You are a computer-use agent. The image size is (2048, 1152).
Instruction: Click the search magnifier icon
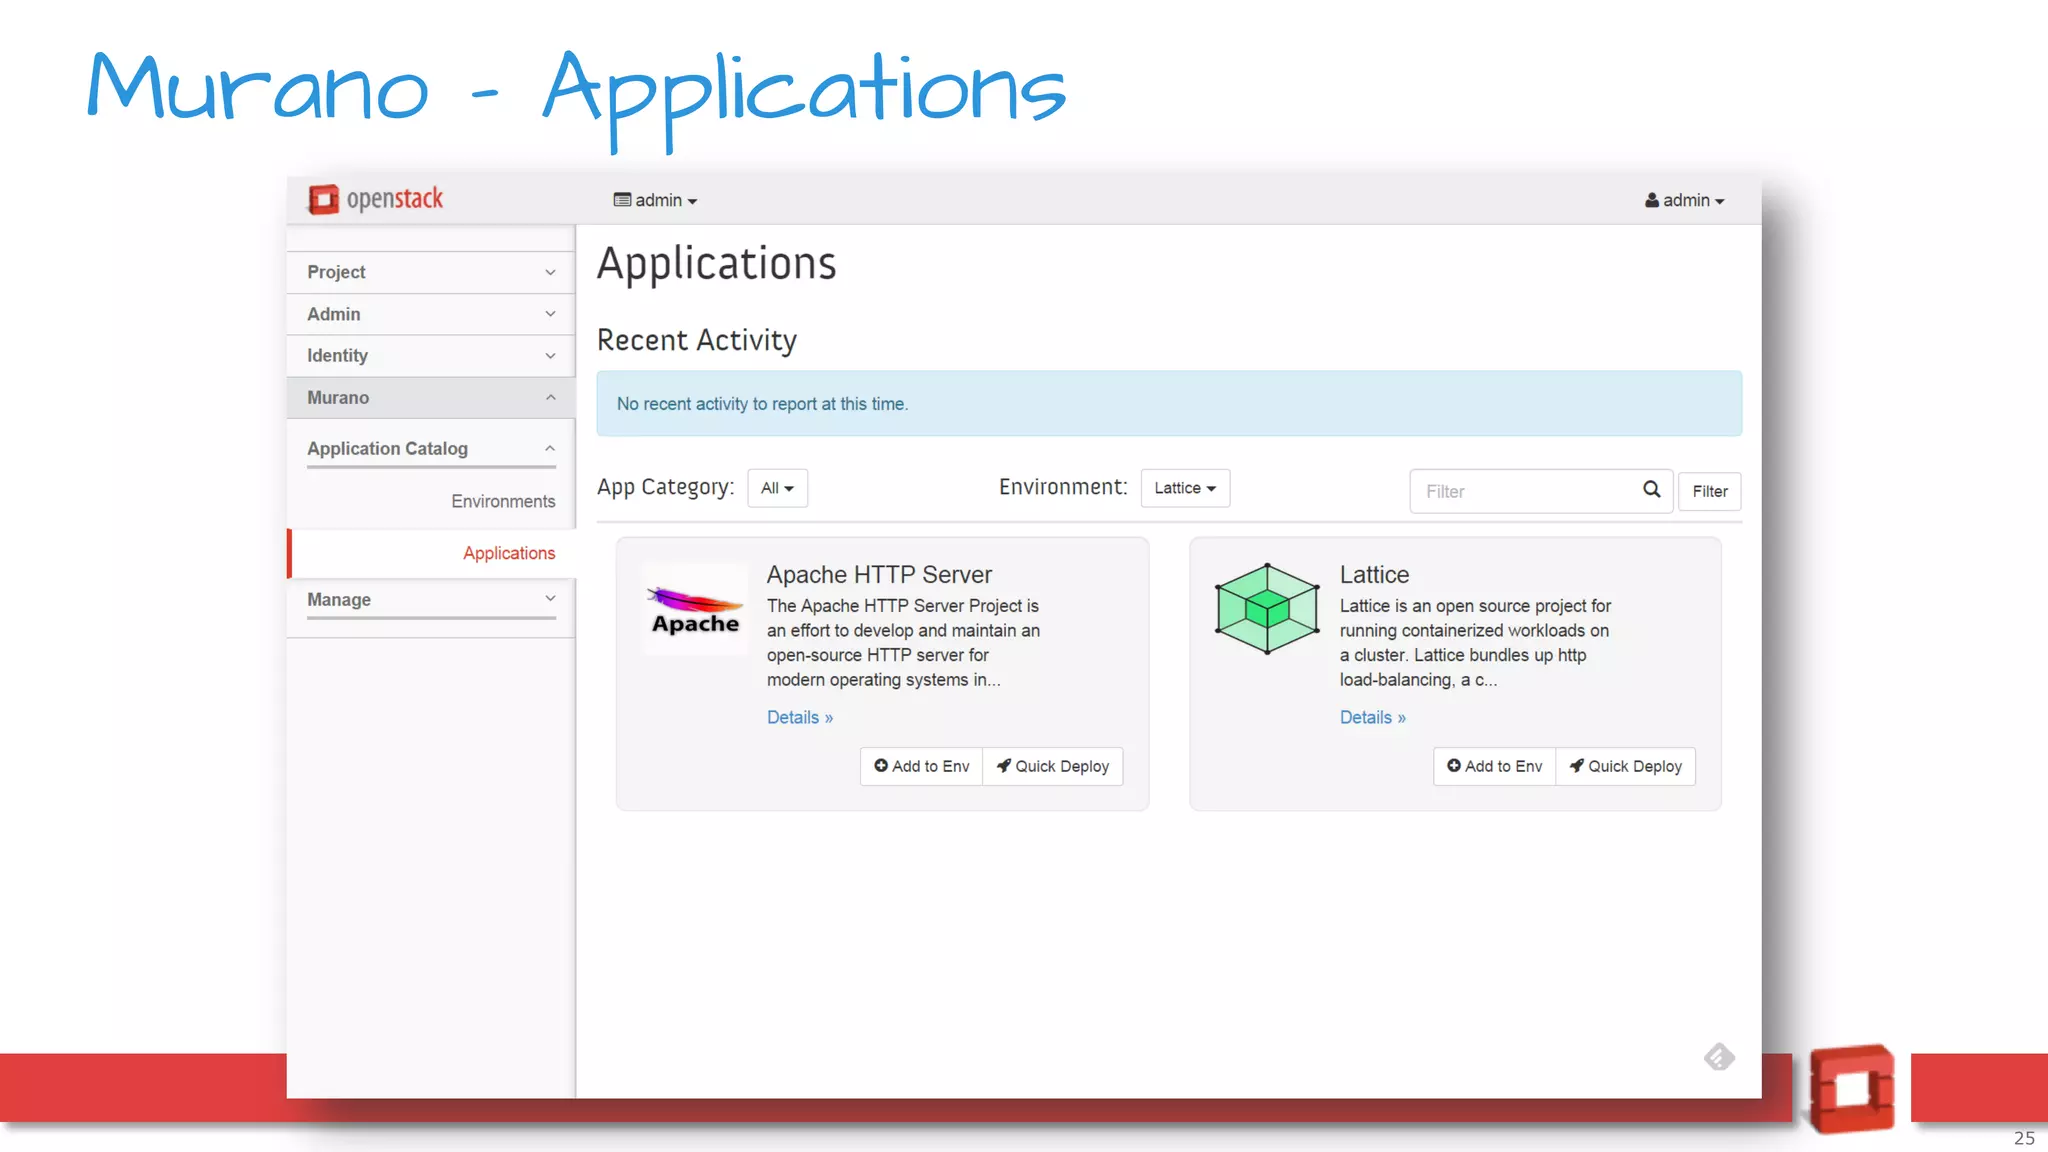[x=1651, y=490]
